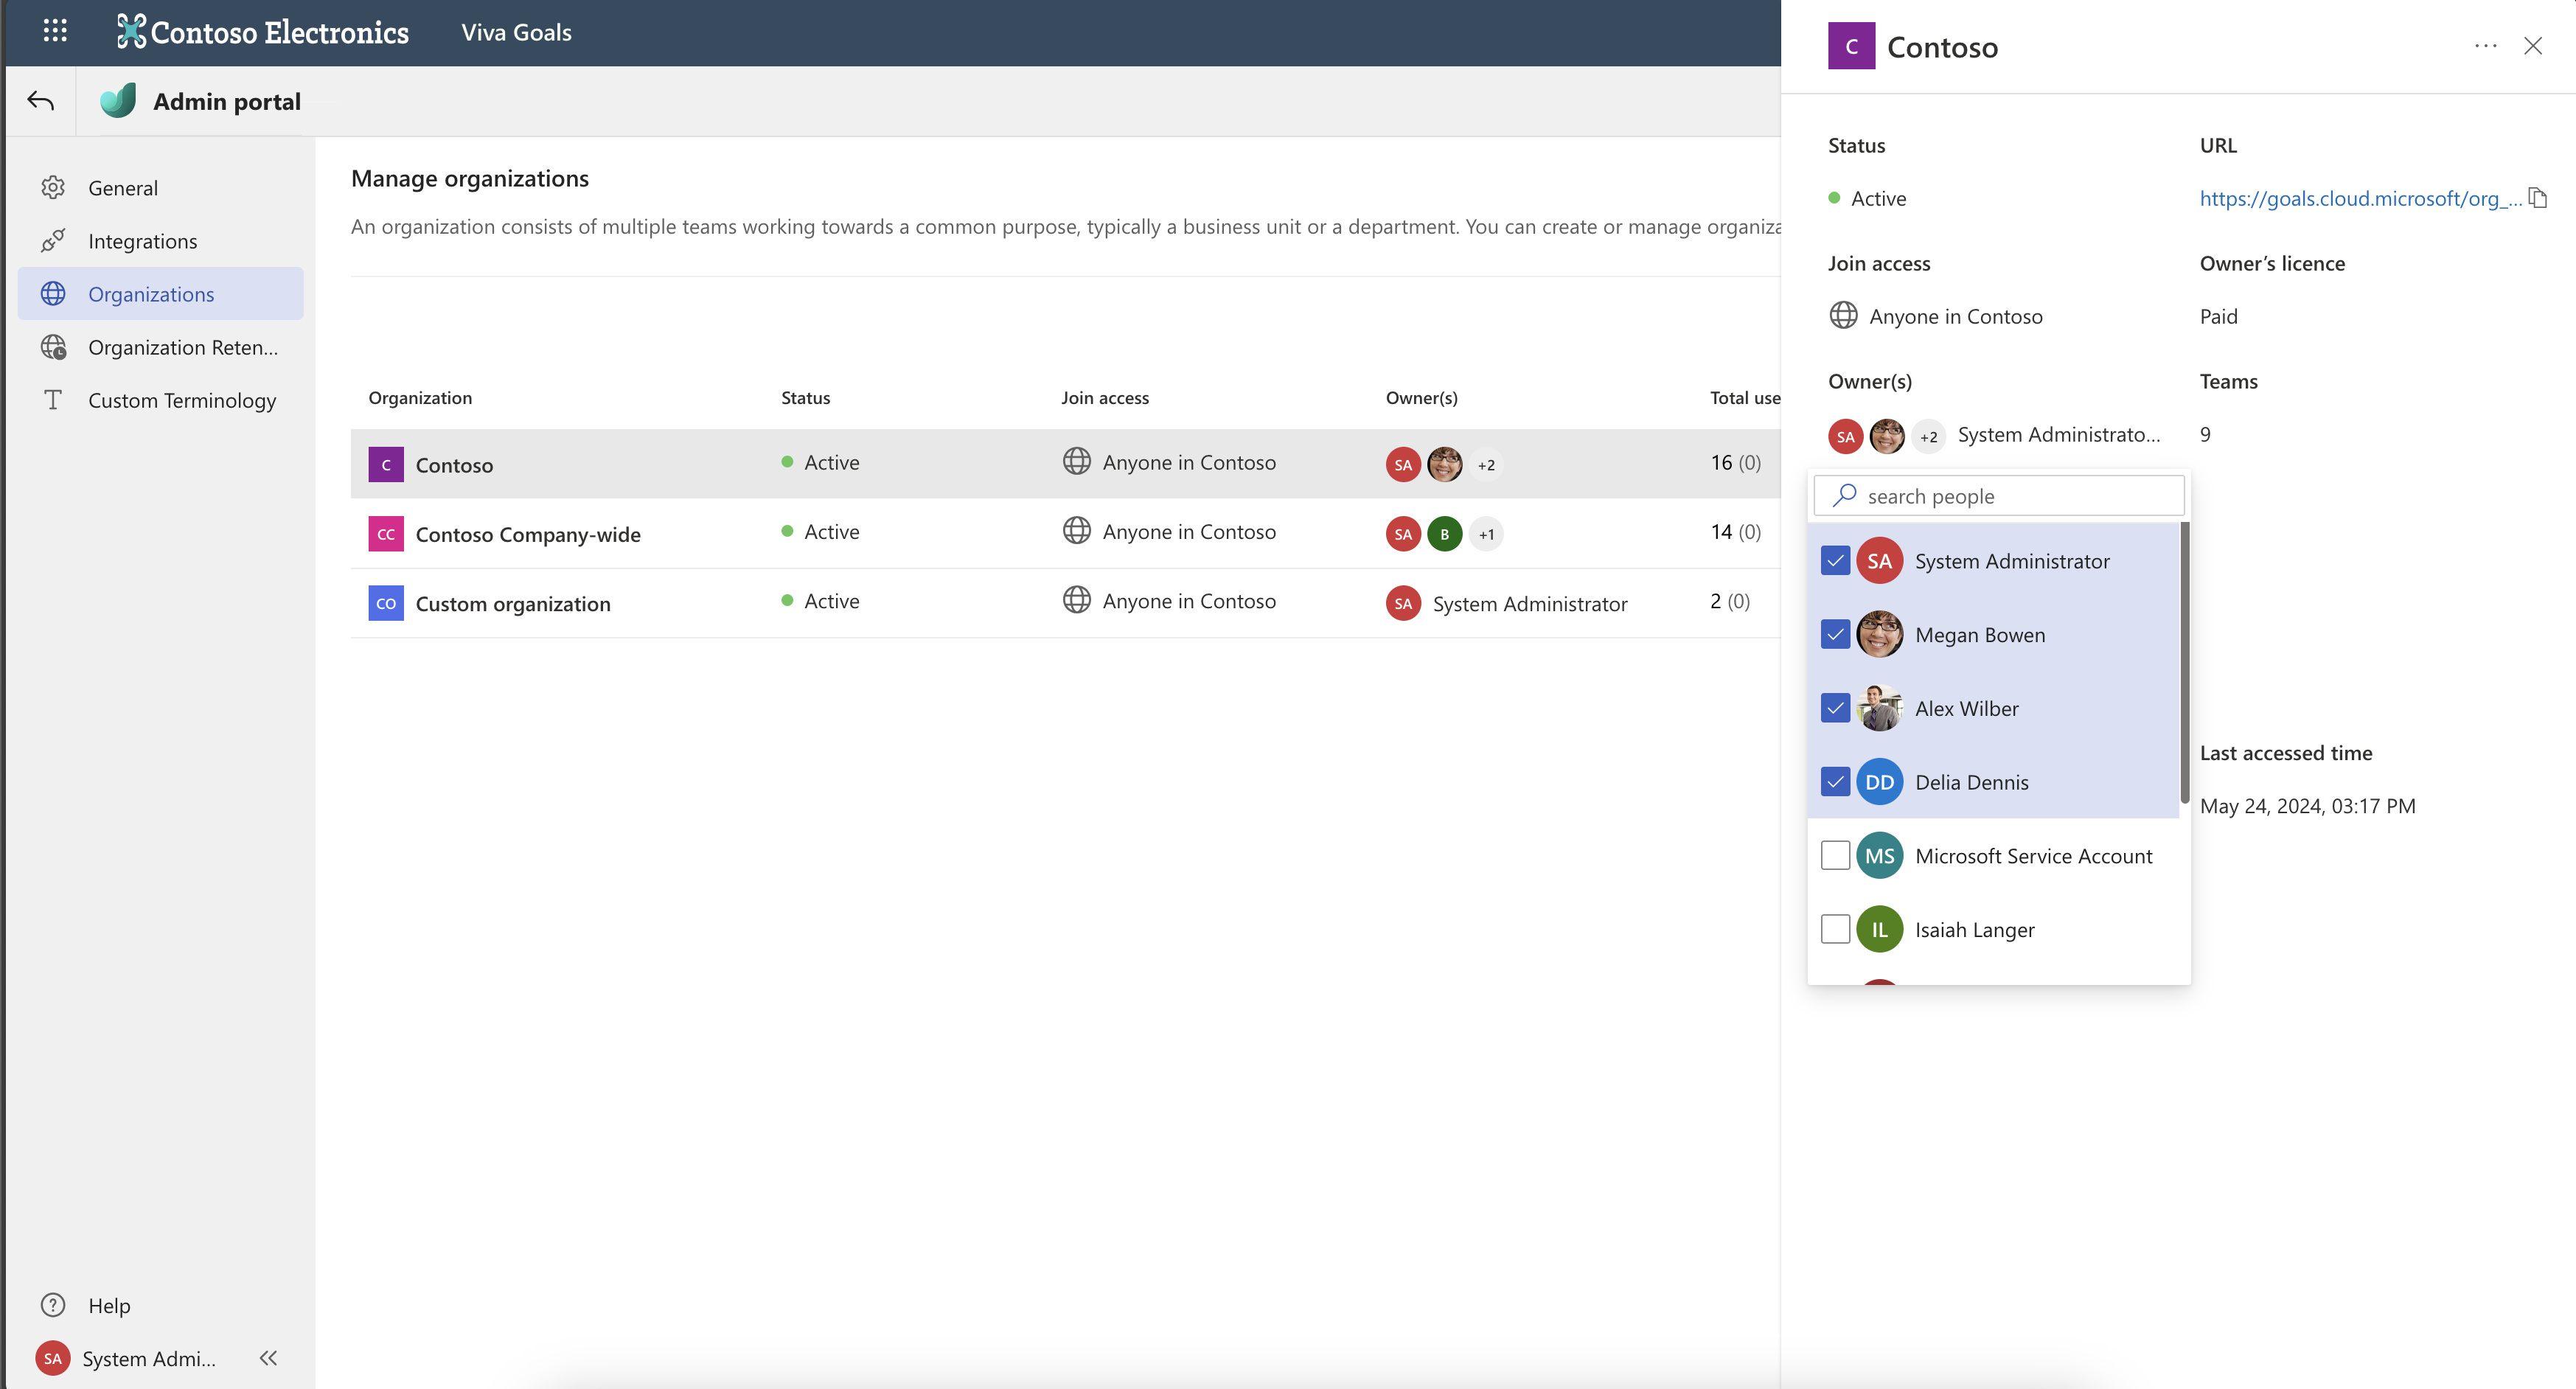Click the purple C avatar in Contoso row
Viewport: 2576px width, 1389px height.
pyautogui.click(x=386, y=465)
